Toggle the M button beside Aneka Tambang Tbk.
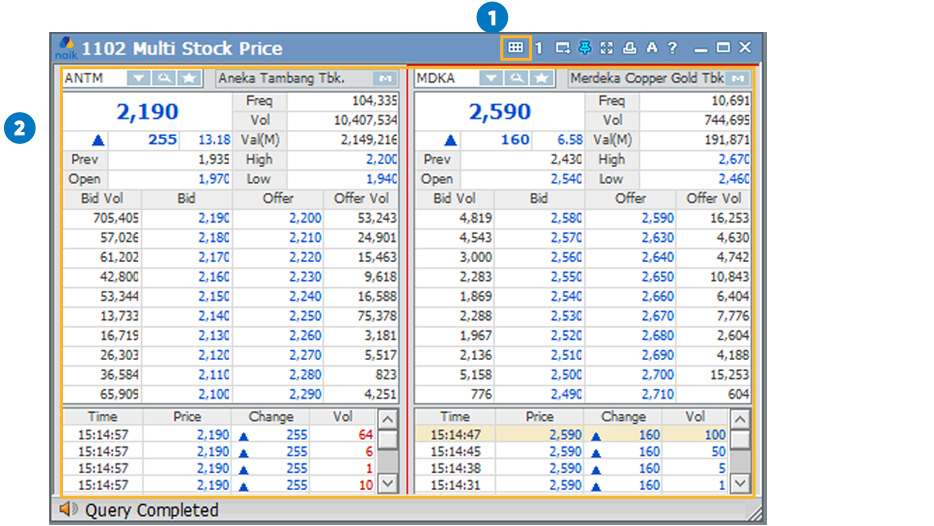The height and width of the screenshot is (526, 934). [x=385, y=78]
